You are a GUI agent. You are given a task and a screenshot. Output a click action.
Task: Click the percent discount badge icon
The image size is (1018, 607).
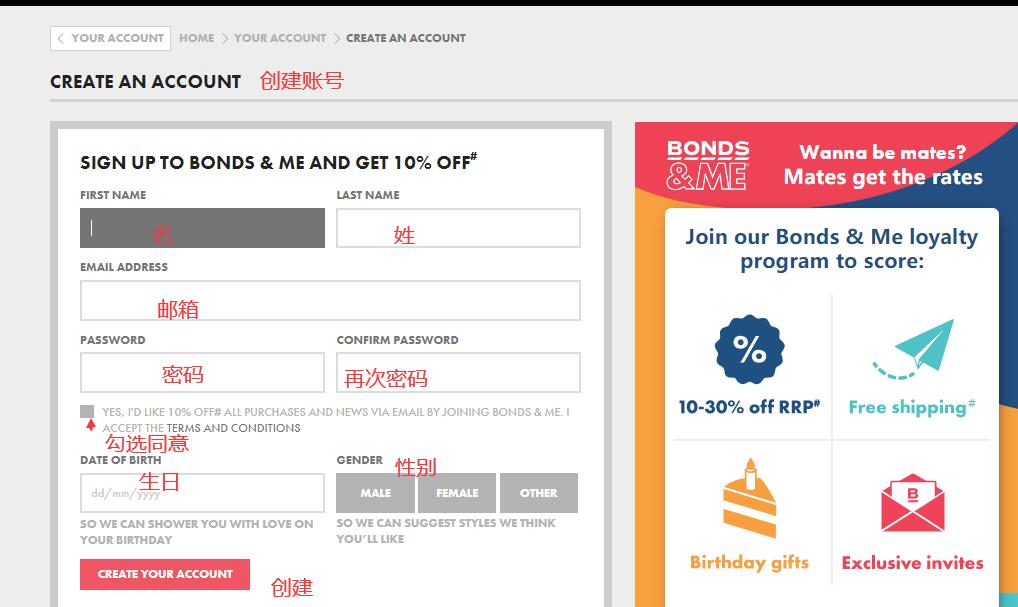(749, 350)
